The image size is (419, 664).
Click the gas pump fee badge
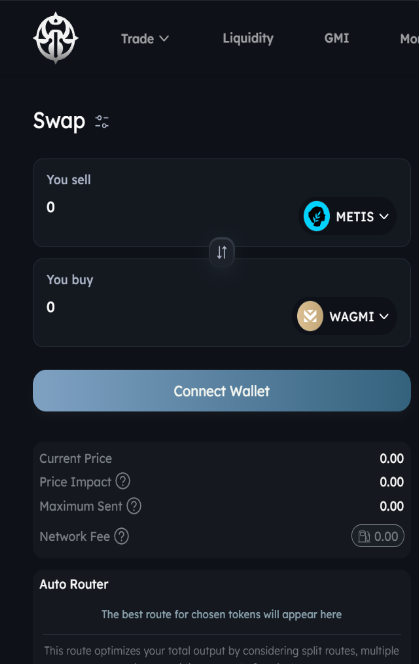click(377, 536)
